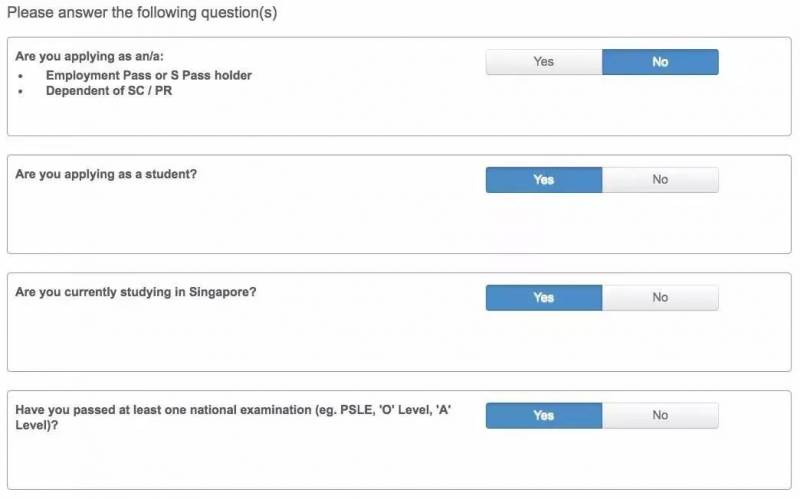Screen dimensions: 800x499
Task: Answer No to passed national examination question
Action: [x=660, y=416]
